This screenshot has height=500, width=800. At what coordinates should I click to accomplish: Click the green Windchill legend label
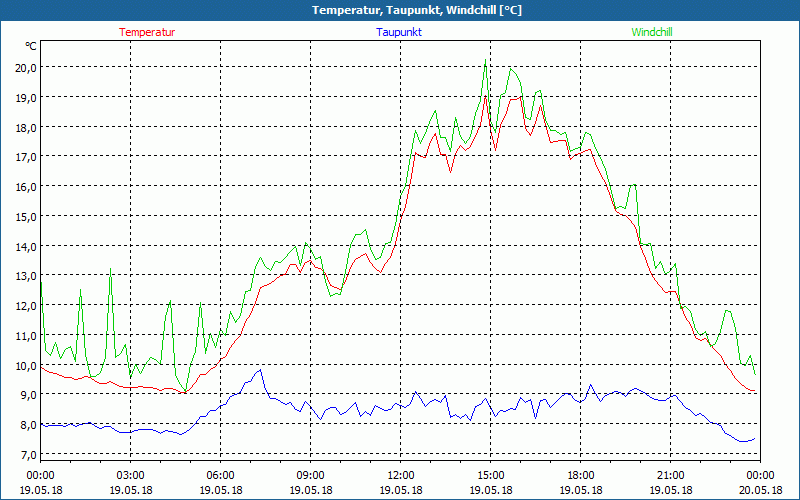[x=652, y=32]
